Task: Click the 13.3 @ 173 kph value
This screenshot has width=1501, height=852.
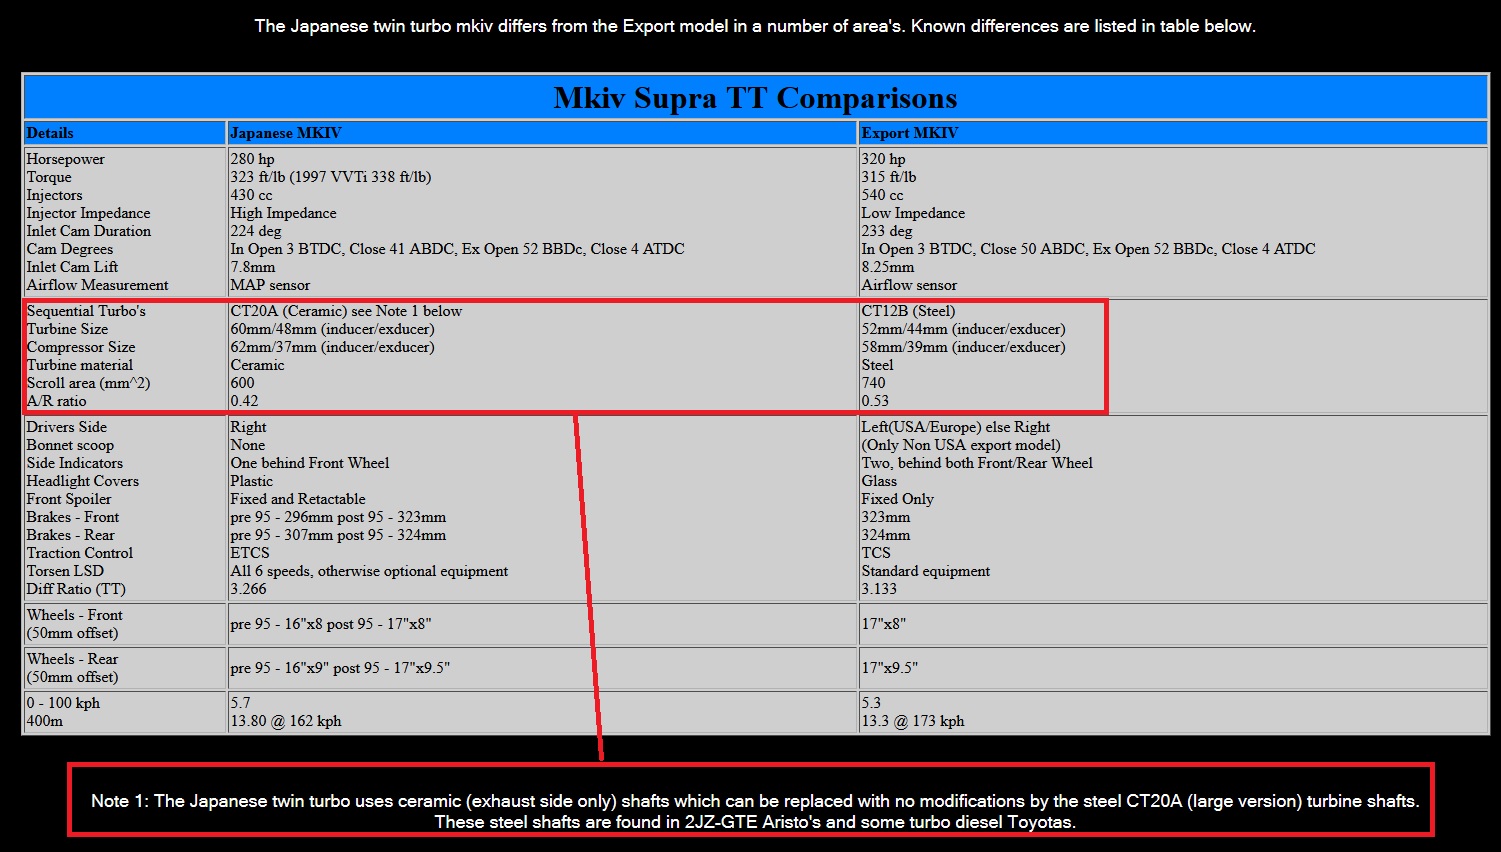Action: [913, 721]
